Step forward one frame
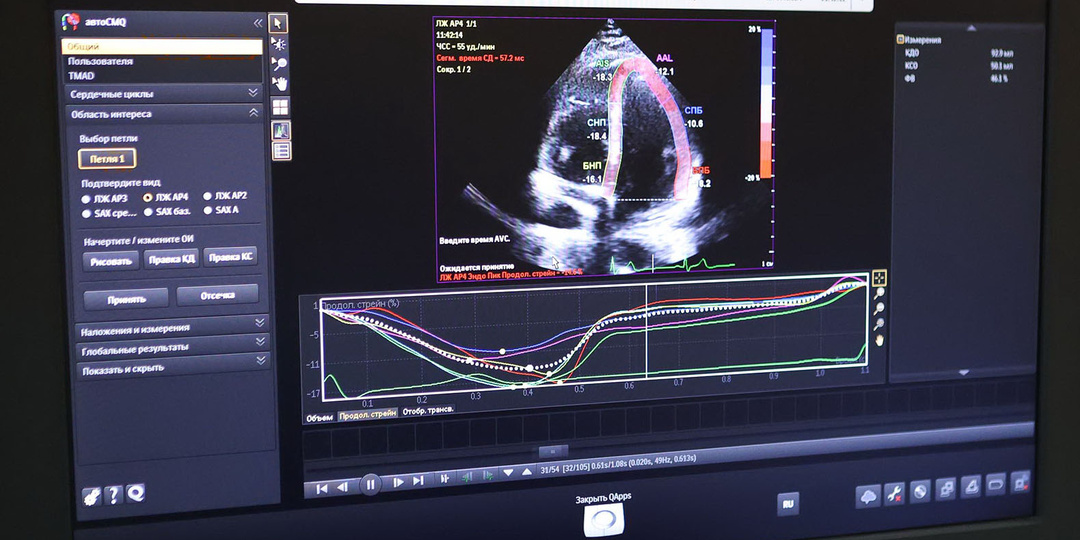The width and height of the screenshot is (1080, 540). (398, 483)
